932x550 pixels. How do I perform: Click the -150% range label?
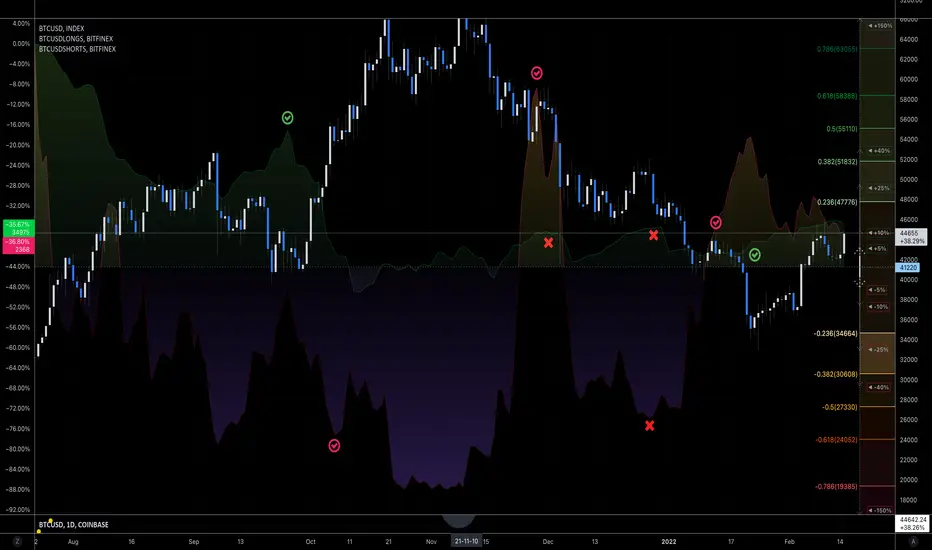879,510
